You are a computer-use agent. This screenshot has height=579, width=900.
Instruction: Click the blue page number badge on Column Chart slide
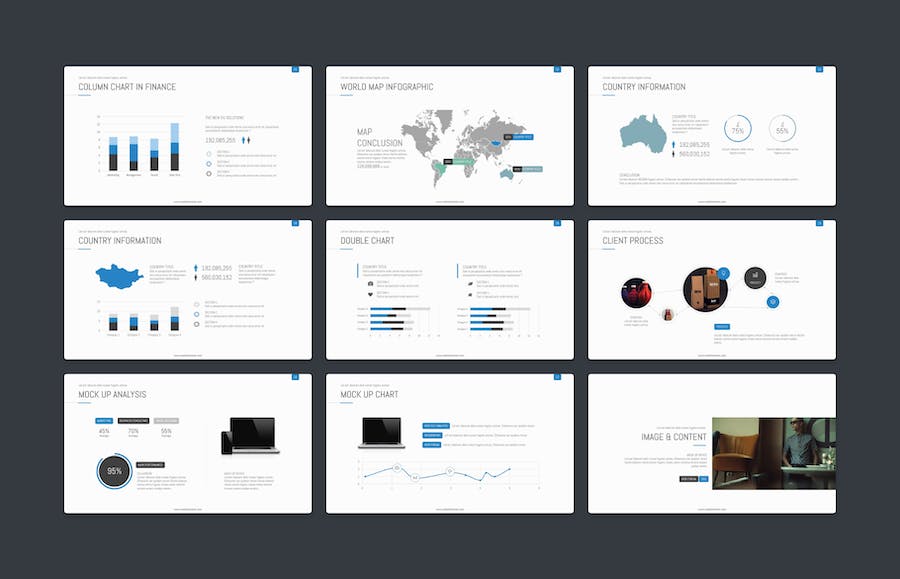point(295,69)
